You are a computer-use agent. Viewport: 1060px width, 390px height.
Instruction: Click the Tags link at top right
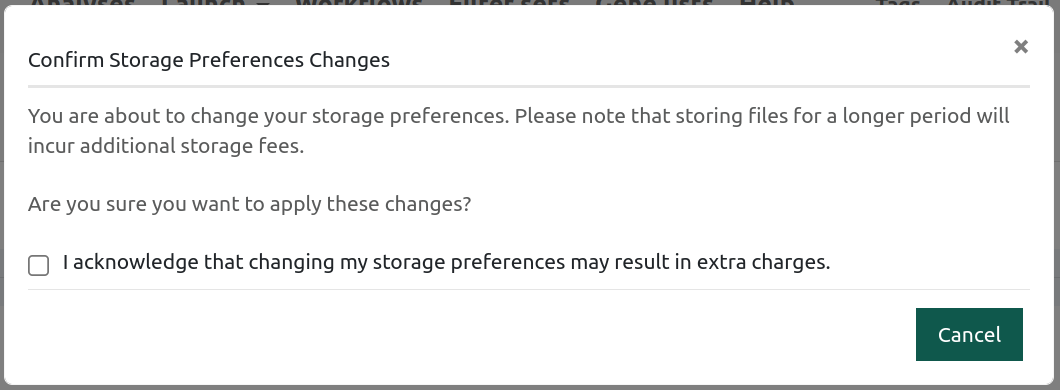898,2
